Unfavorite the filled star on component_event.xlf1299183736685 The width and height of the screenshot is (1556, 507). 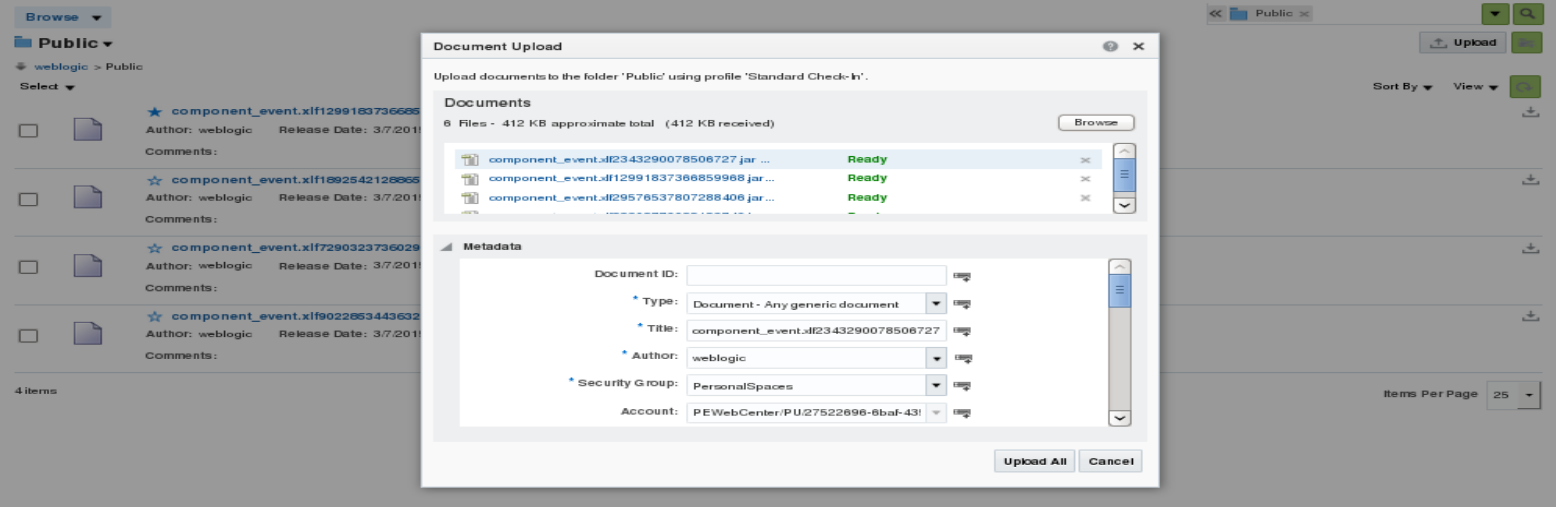pyautogui.click(x=155, y=112)
